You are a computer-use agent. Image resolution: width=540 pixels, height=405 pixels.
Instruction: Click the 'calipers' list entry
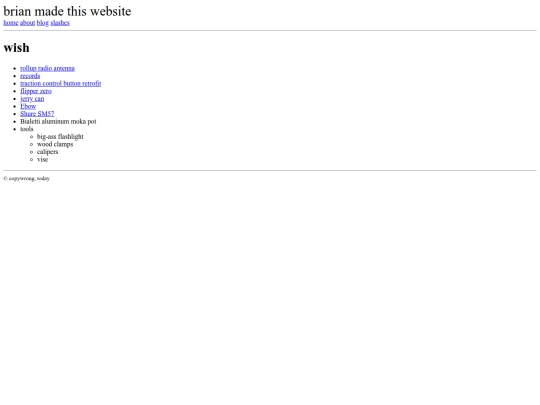[48, 152]
